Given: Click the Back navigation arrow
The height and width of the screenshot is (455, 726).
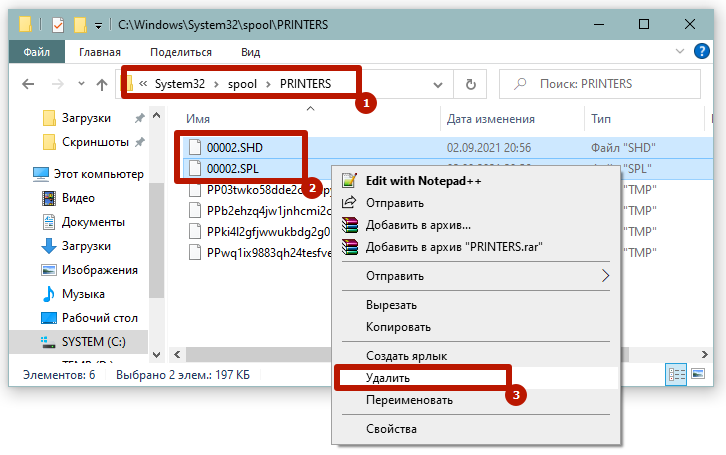Looking at the screenshot, I should [29, 84].
